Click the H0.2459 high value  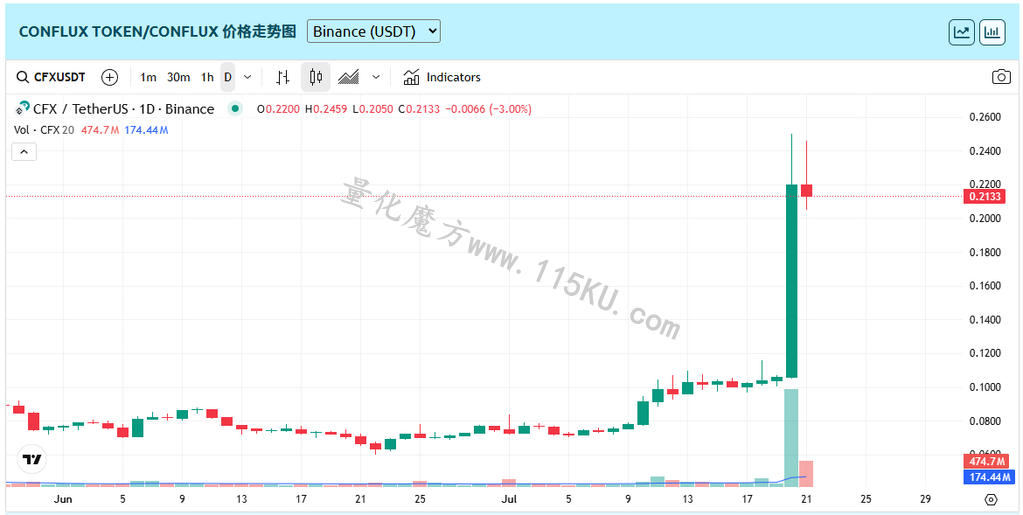326,109
